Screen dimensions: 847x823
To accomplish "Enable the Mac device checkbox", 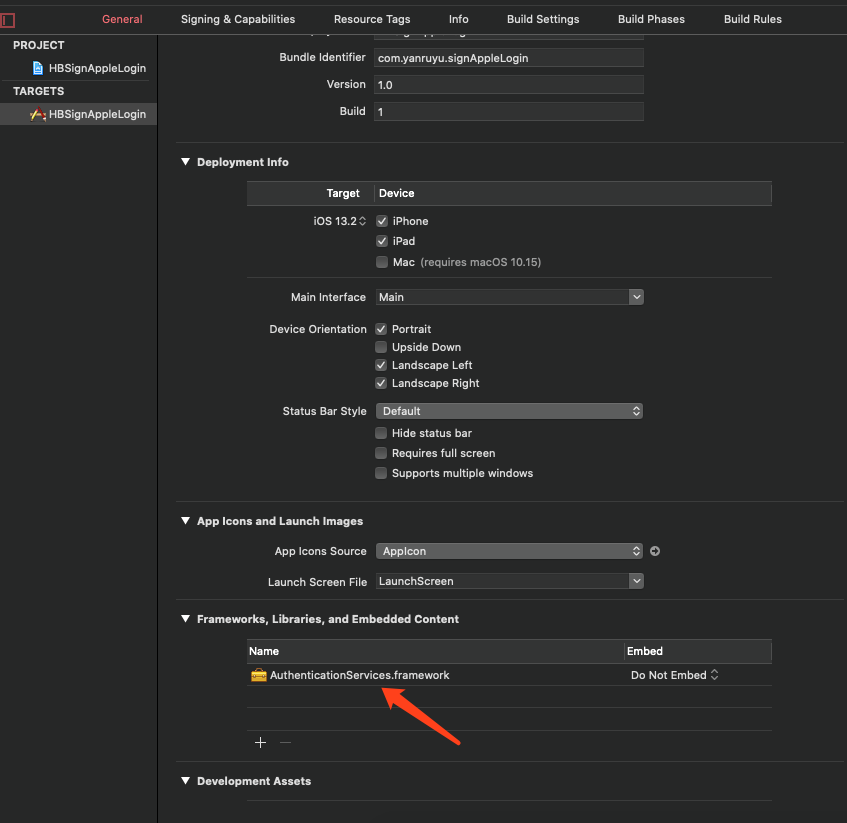I will [382, 262].
